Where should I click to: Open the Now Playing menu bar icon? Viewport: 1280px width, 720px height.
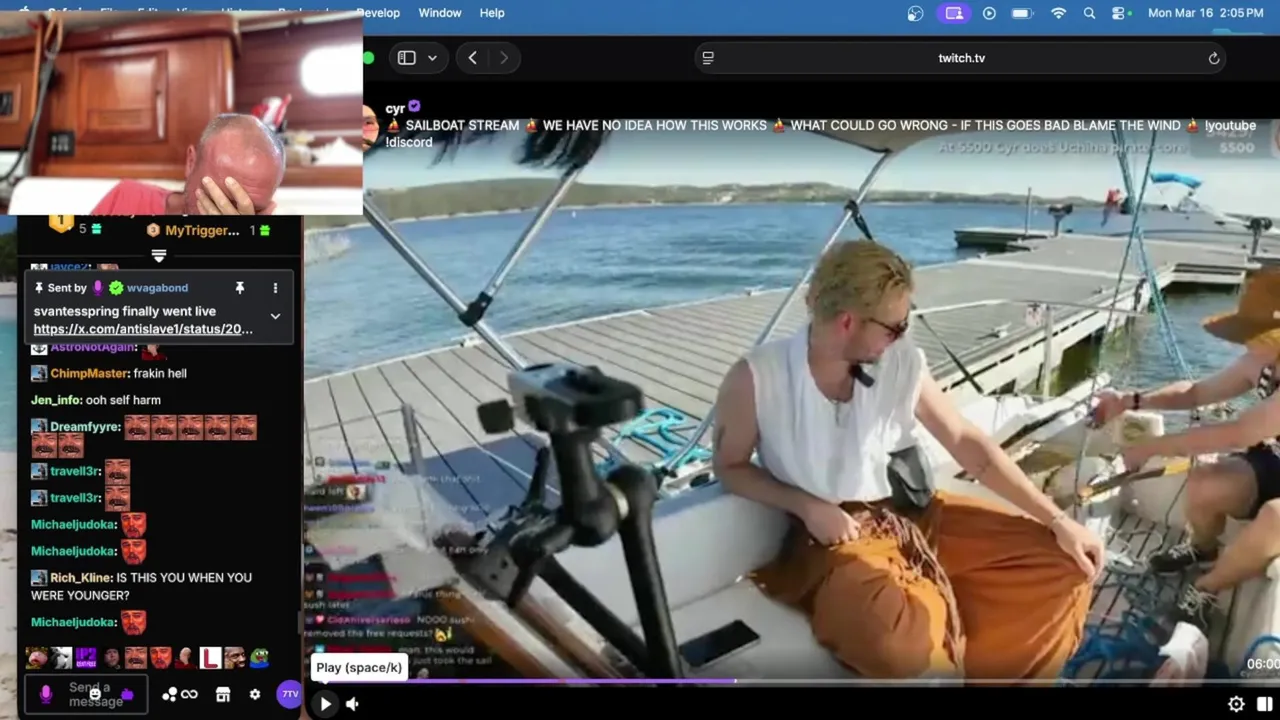989,13
